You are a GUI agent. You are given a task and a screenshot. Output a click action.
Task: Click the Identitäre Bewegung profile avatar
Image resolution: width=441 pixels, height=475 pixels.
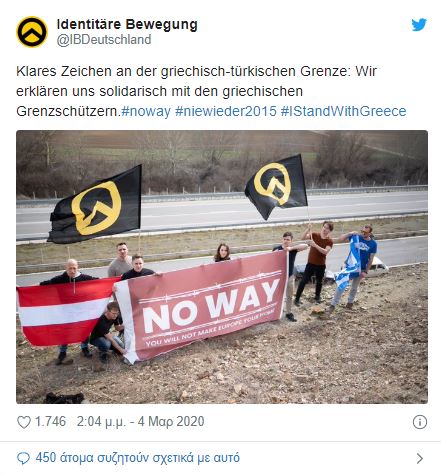[x=32, y=32]
